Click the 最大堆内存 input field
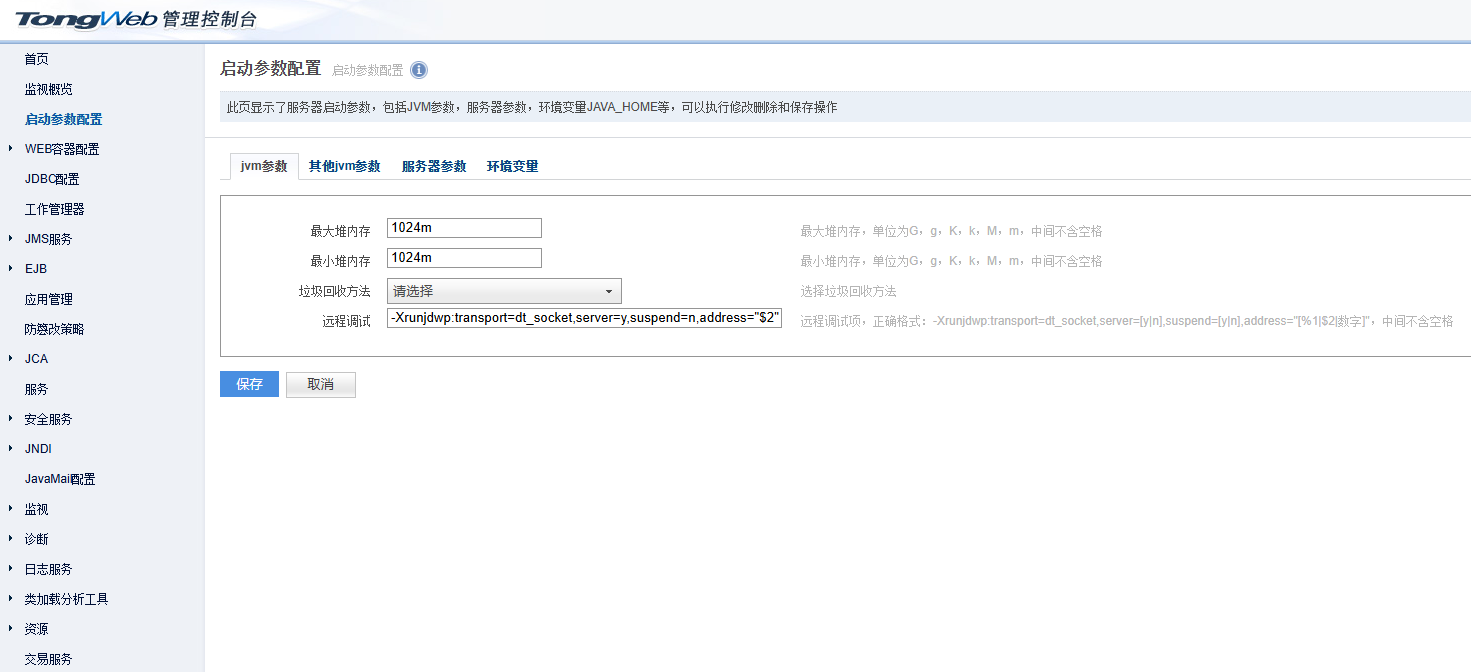The height and width of the screenshot is (672, 1471). (x=464, y=228)
